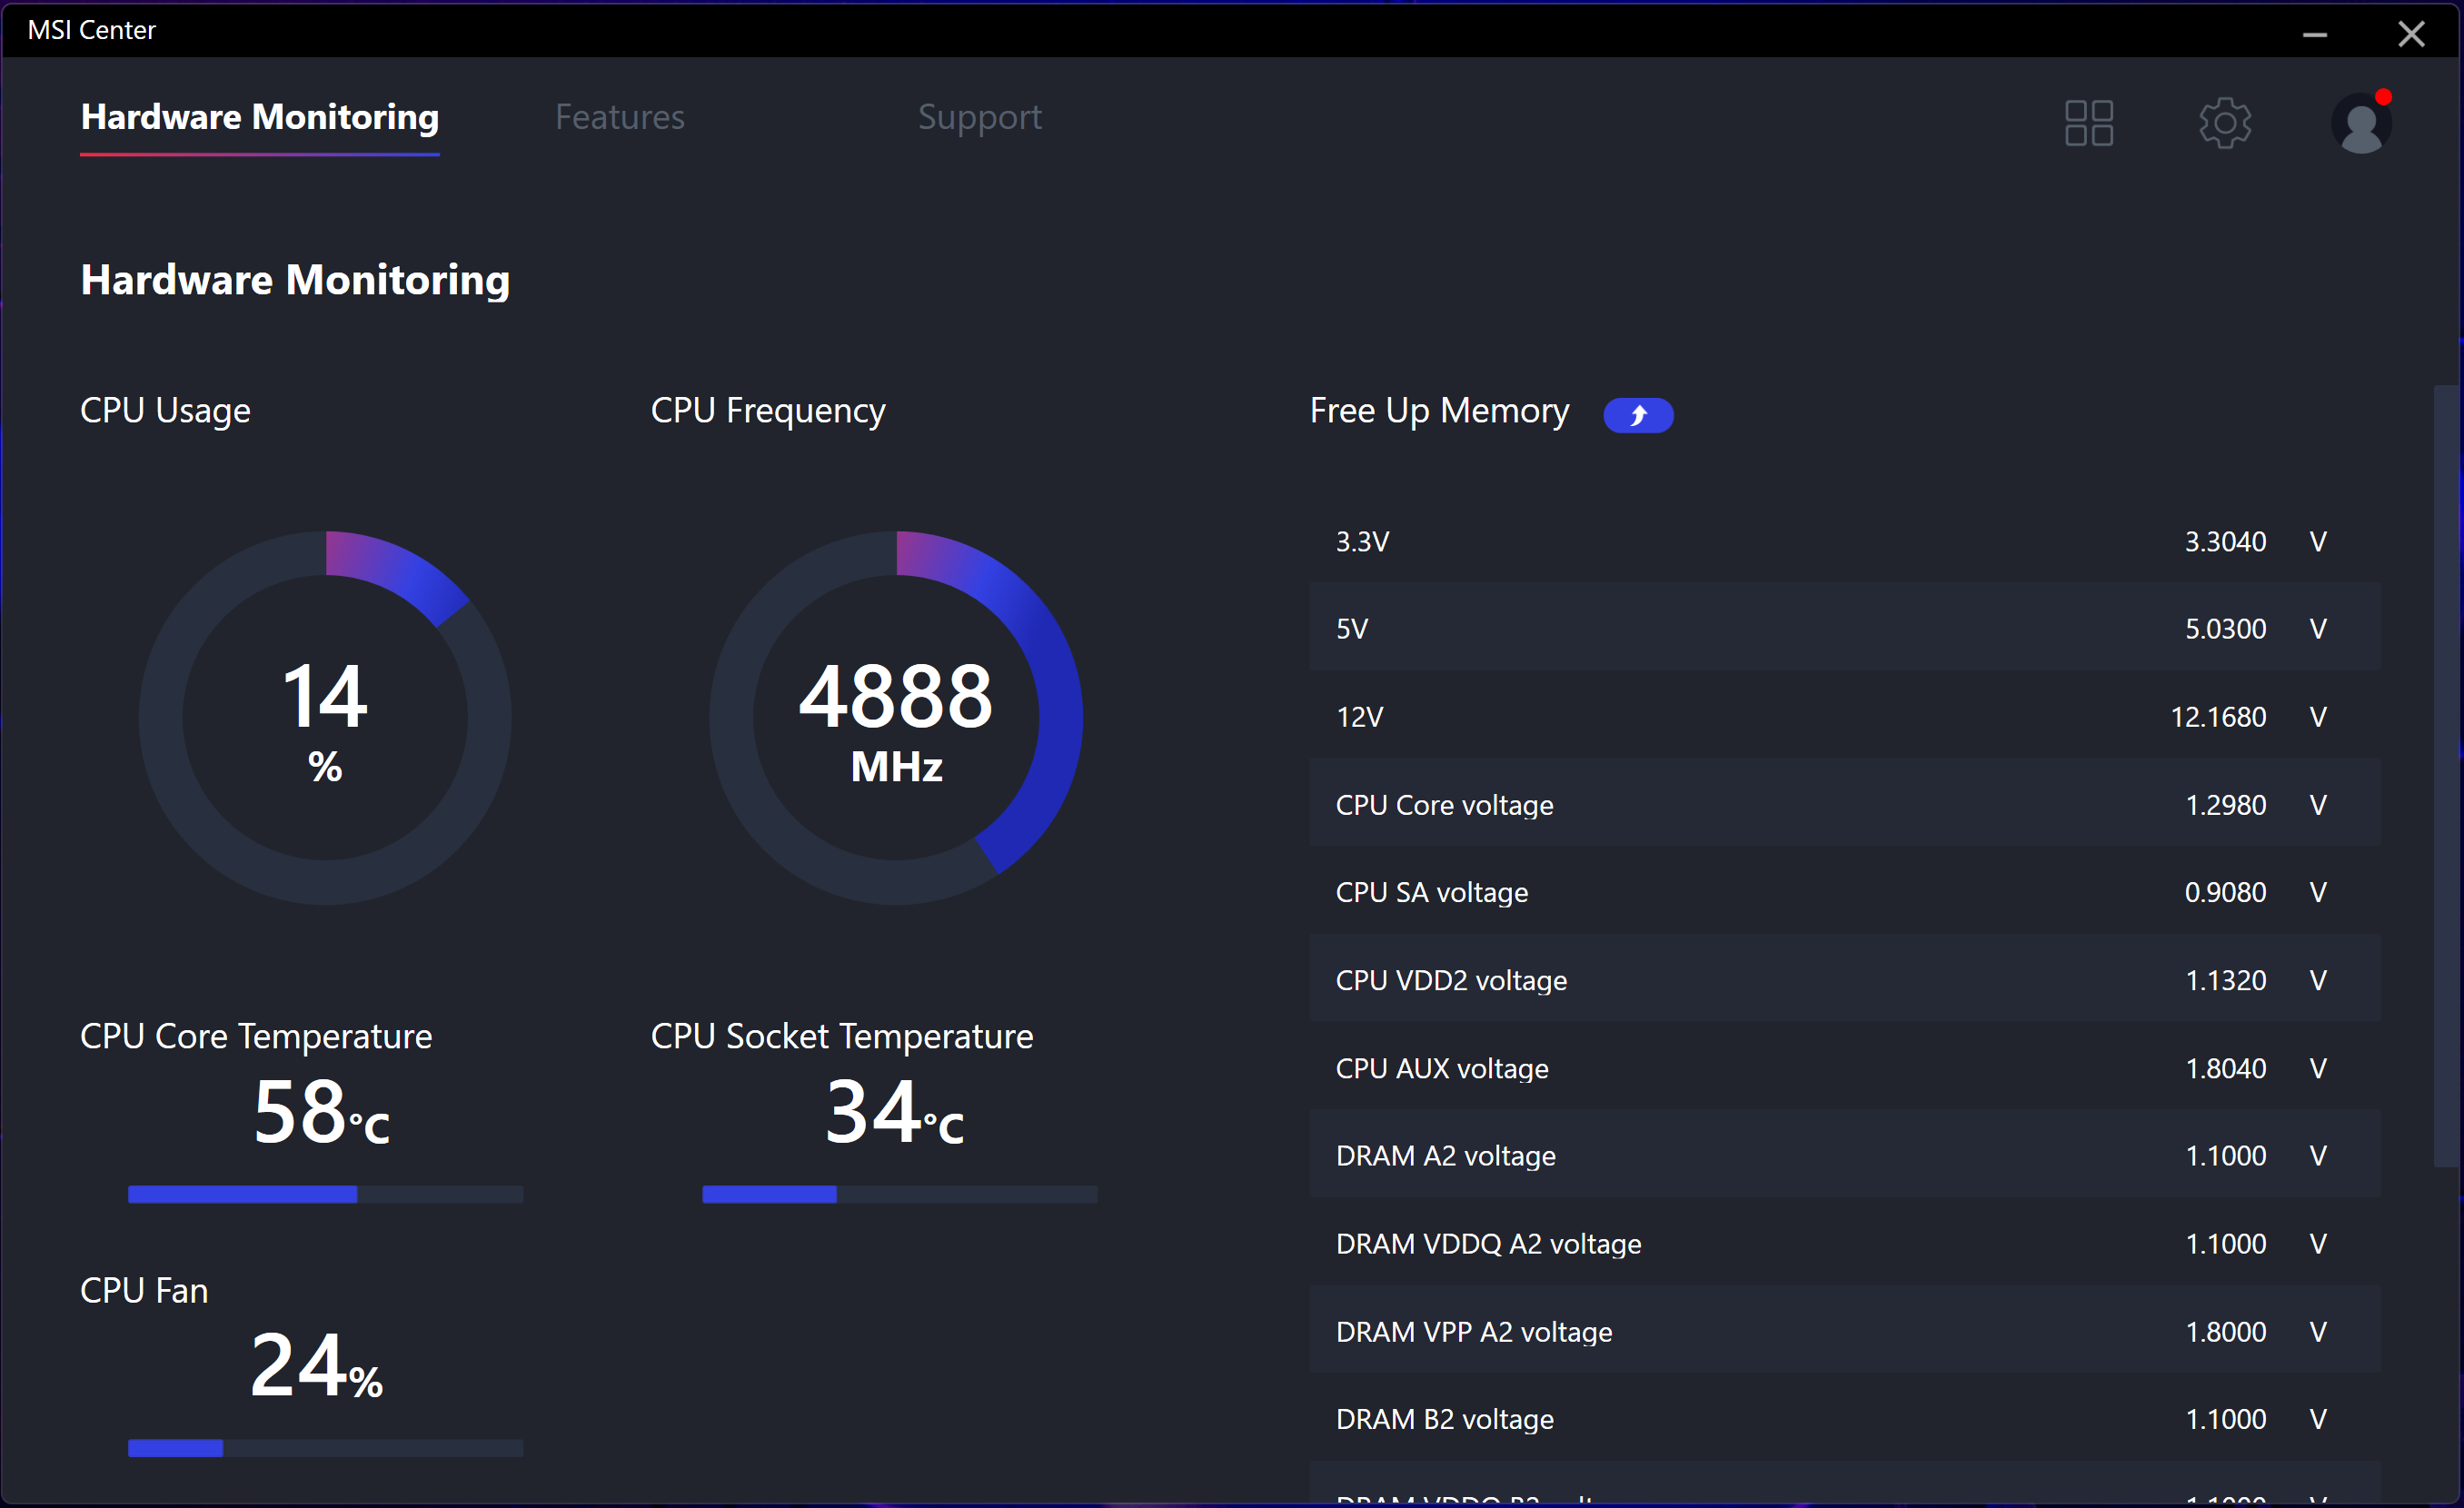This screenshot has width=2464, height=1508.
Task: Click the 34°C socket temperature value
Action: point(894,1113)
